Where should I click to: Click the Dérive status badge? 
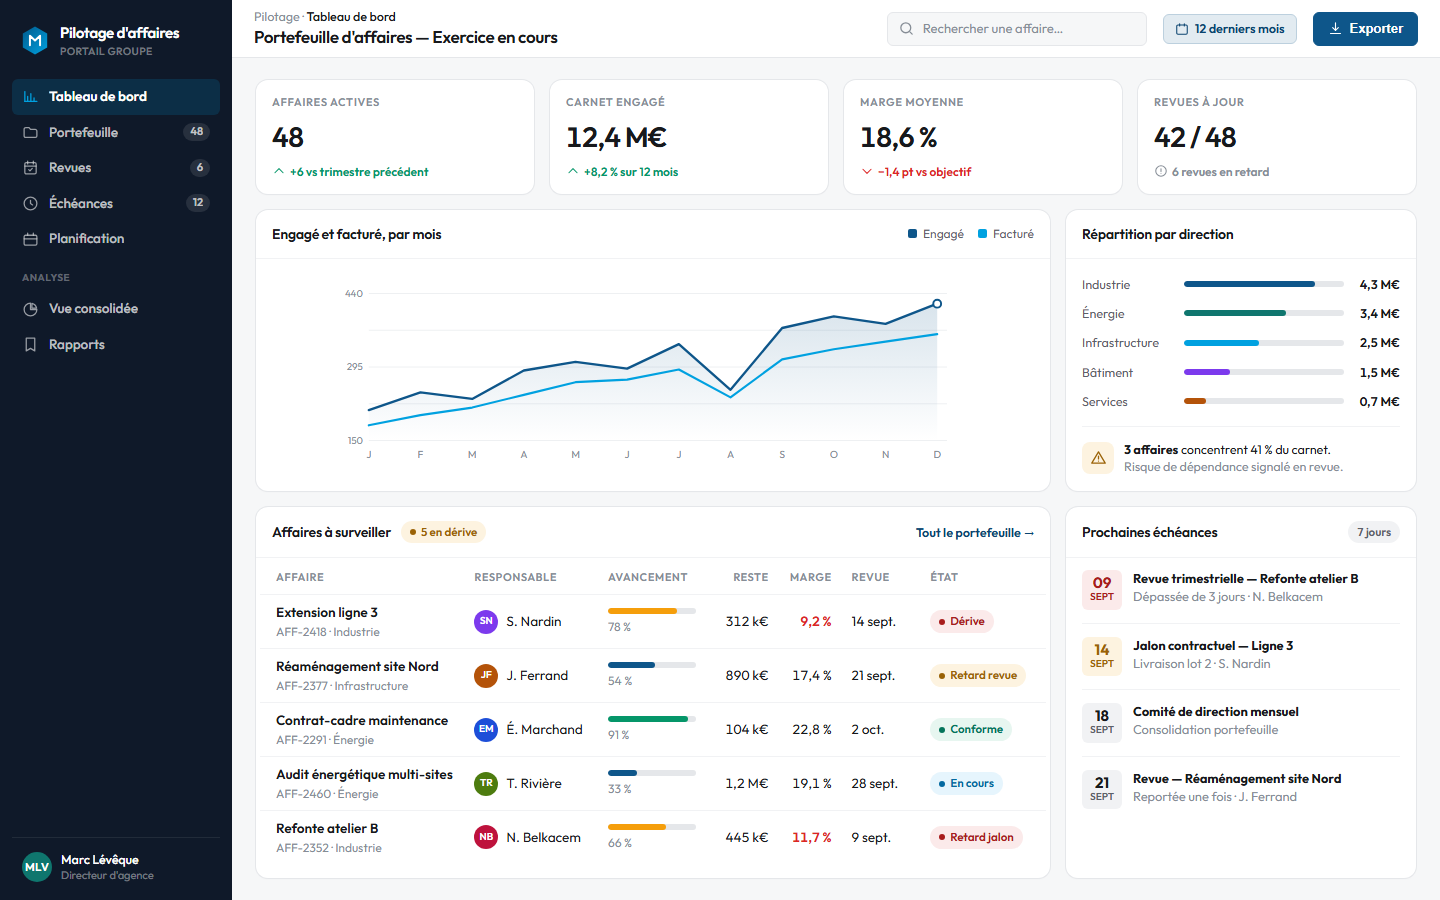(962, 622)
